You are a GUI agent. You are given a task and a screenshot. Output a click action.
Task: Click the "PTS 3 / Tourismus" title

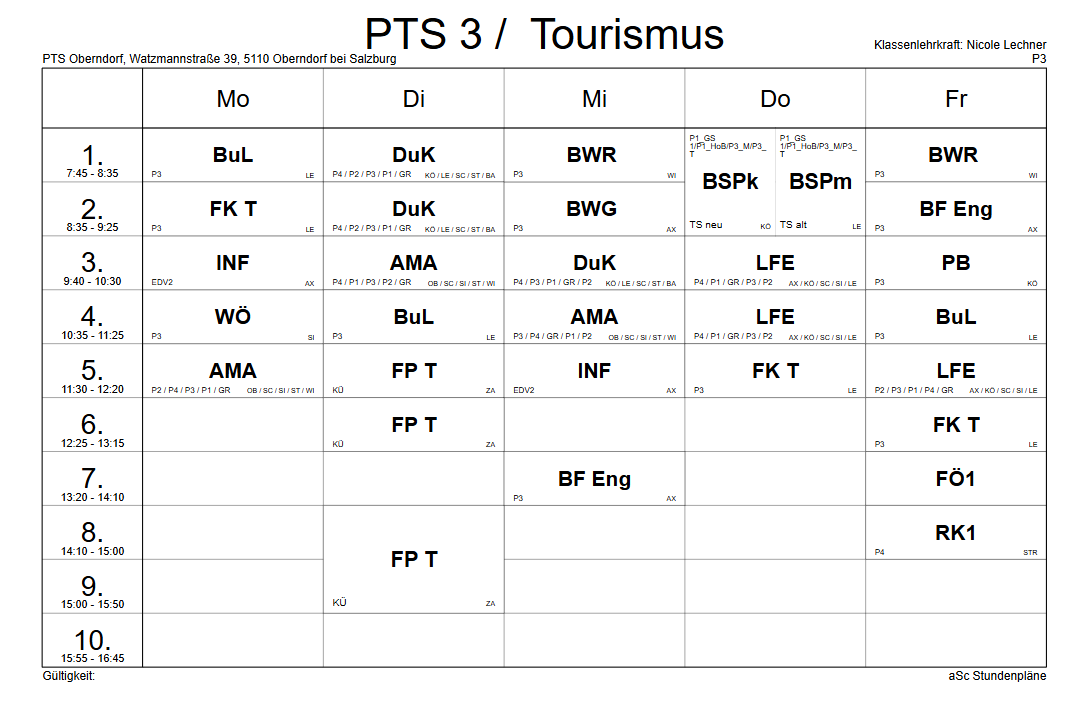(x=544, y=34)
